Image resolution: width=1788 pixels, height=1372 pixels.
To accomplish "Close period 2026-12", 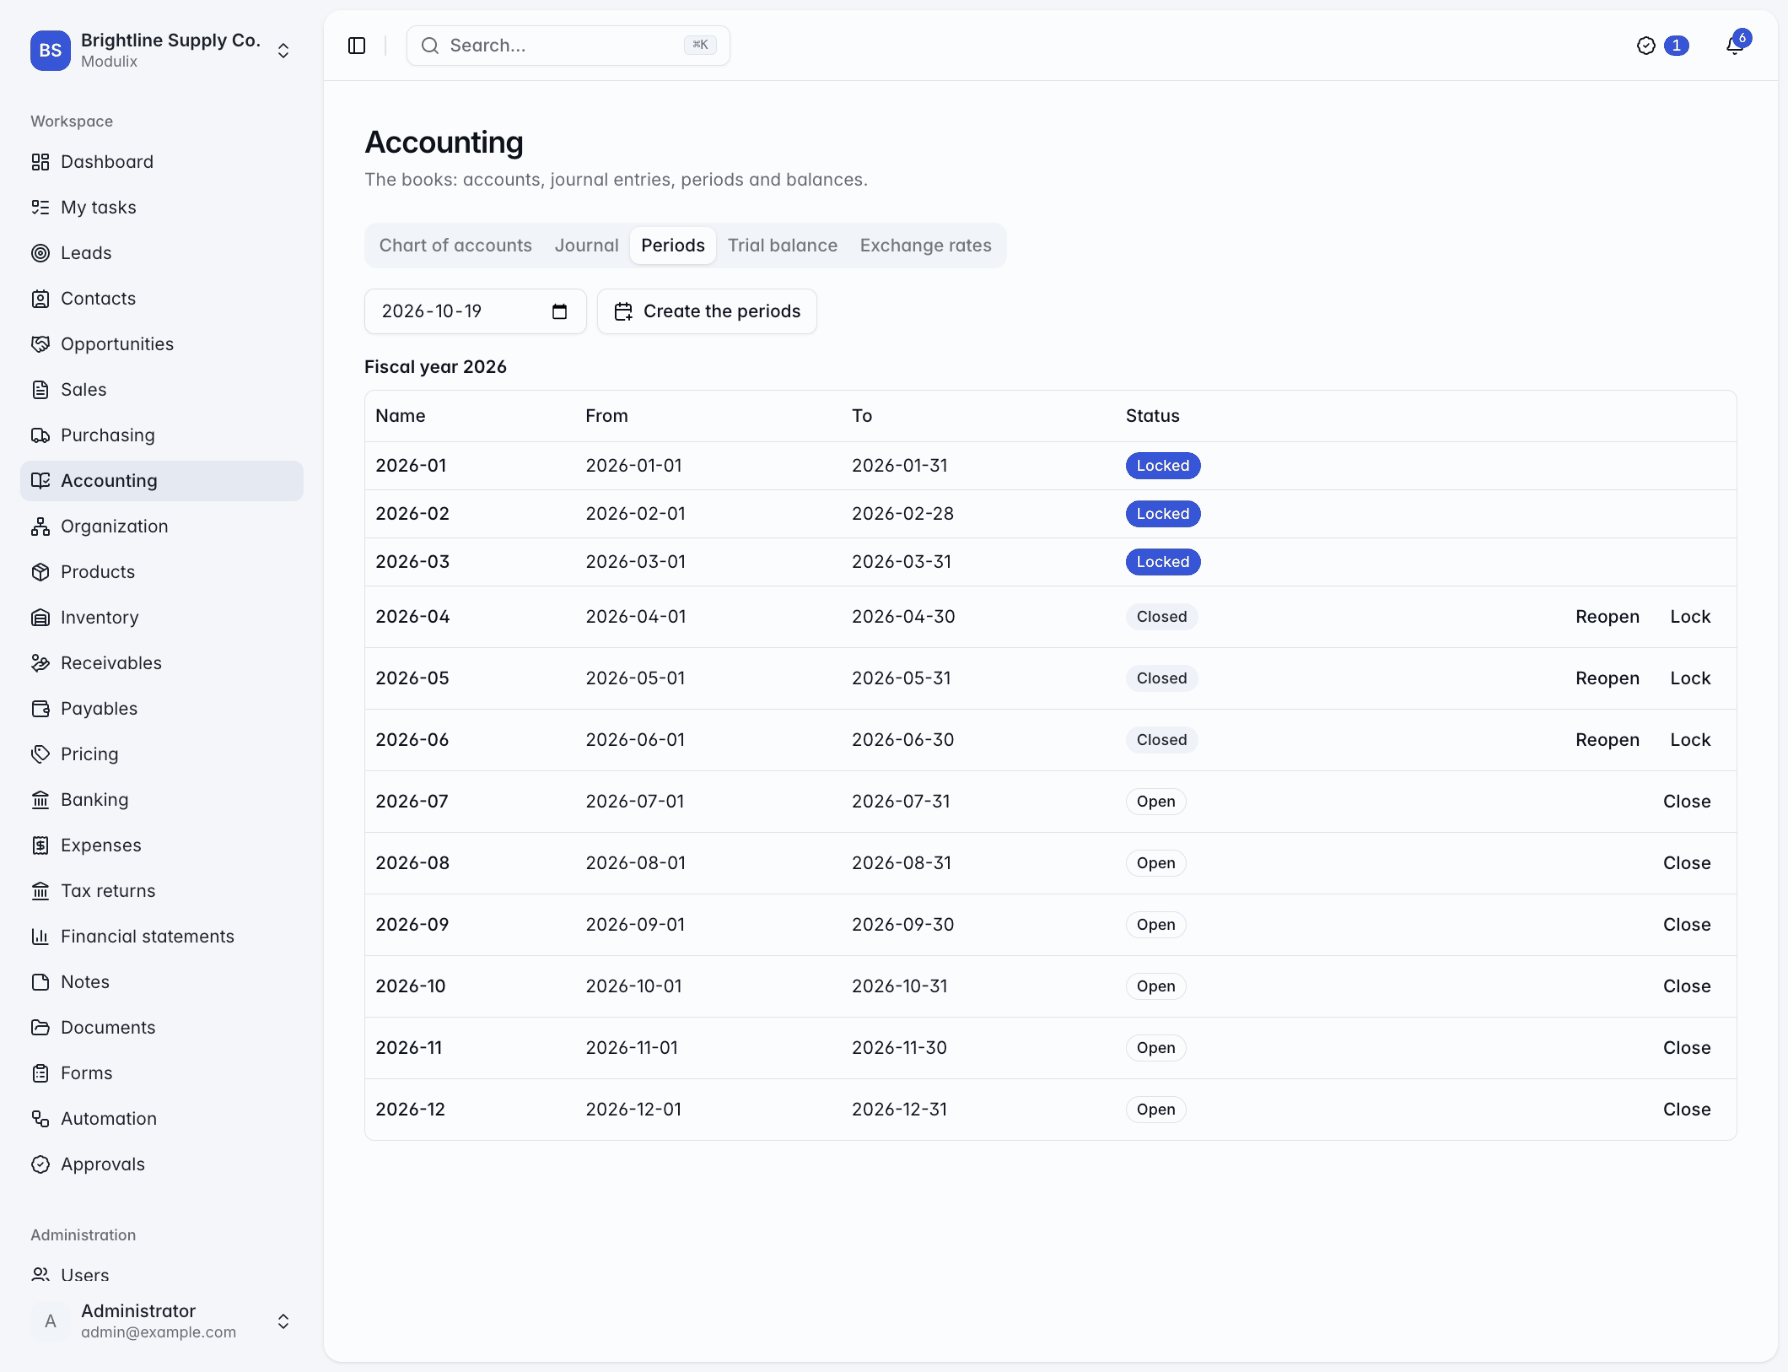I will click(x=1686, y=1109).
